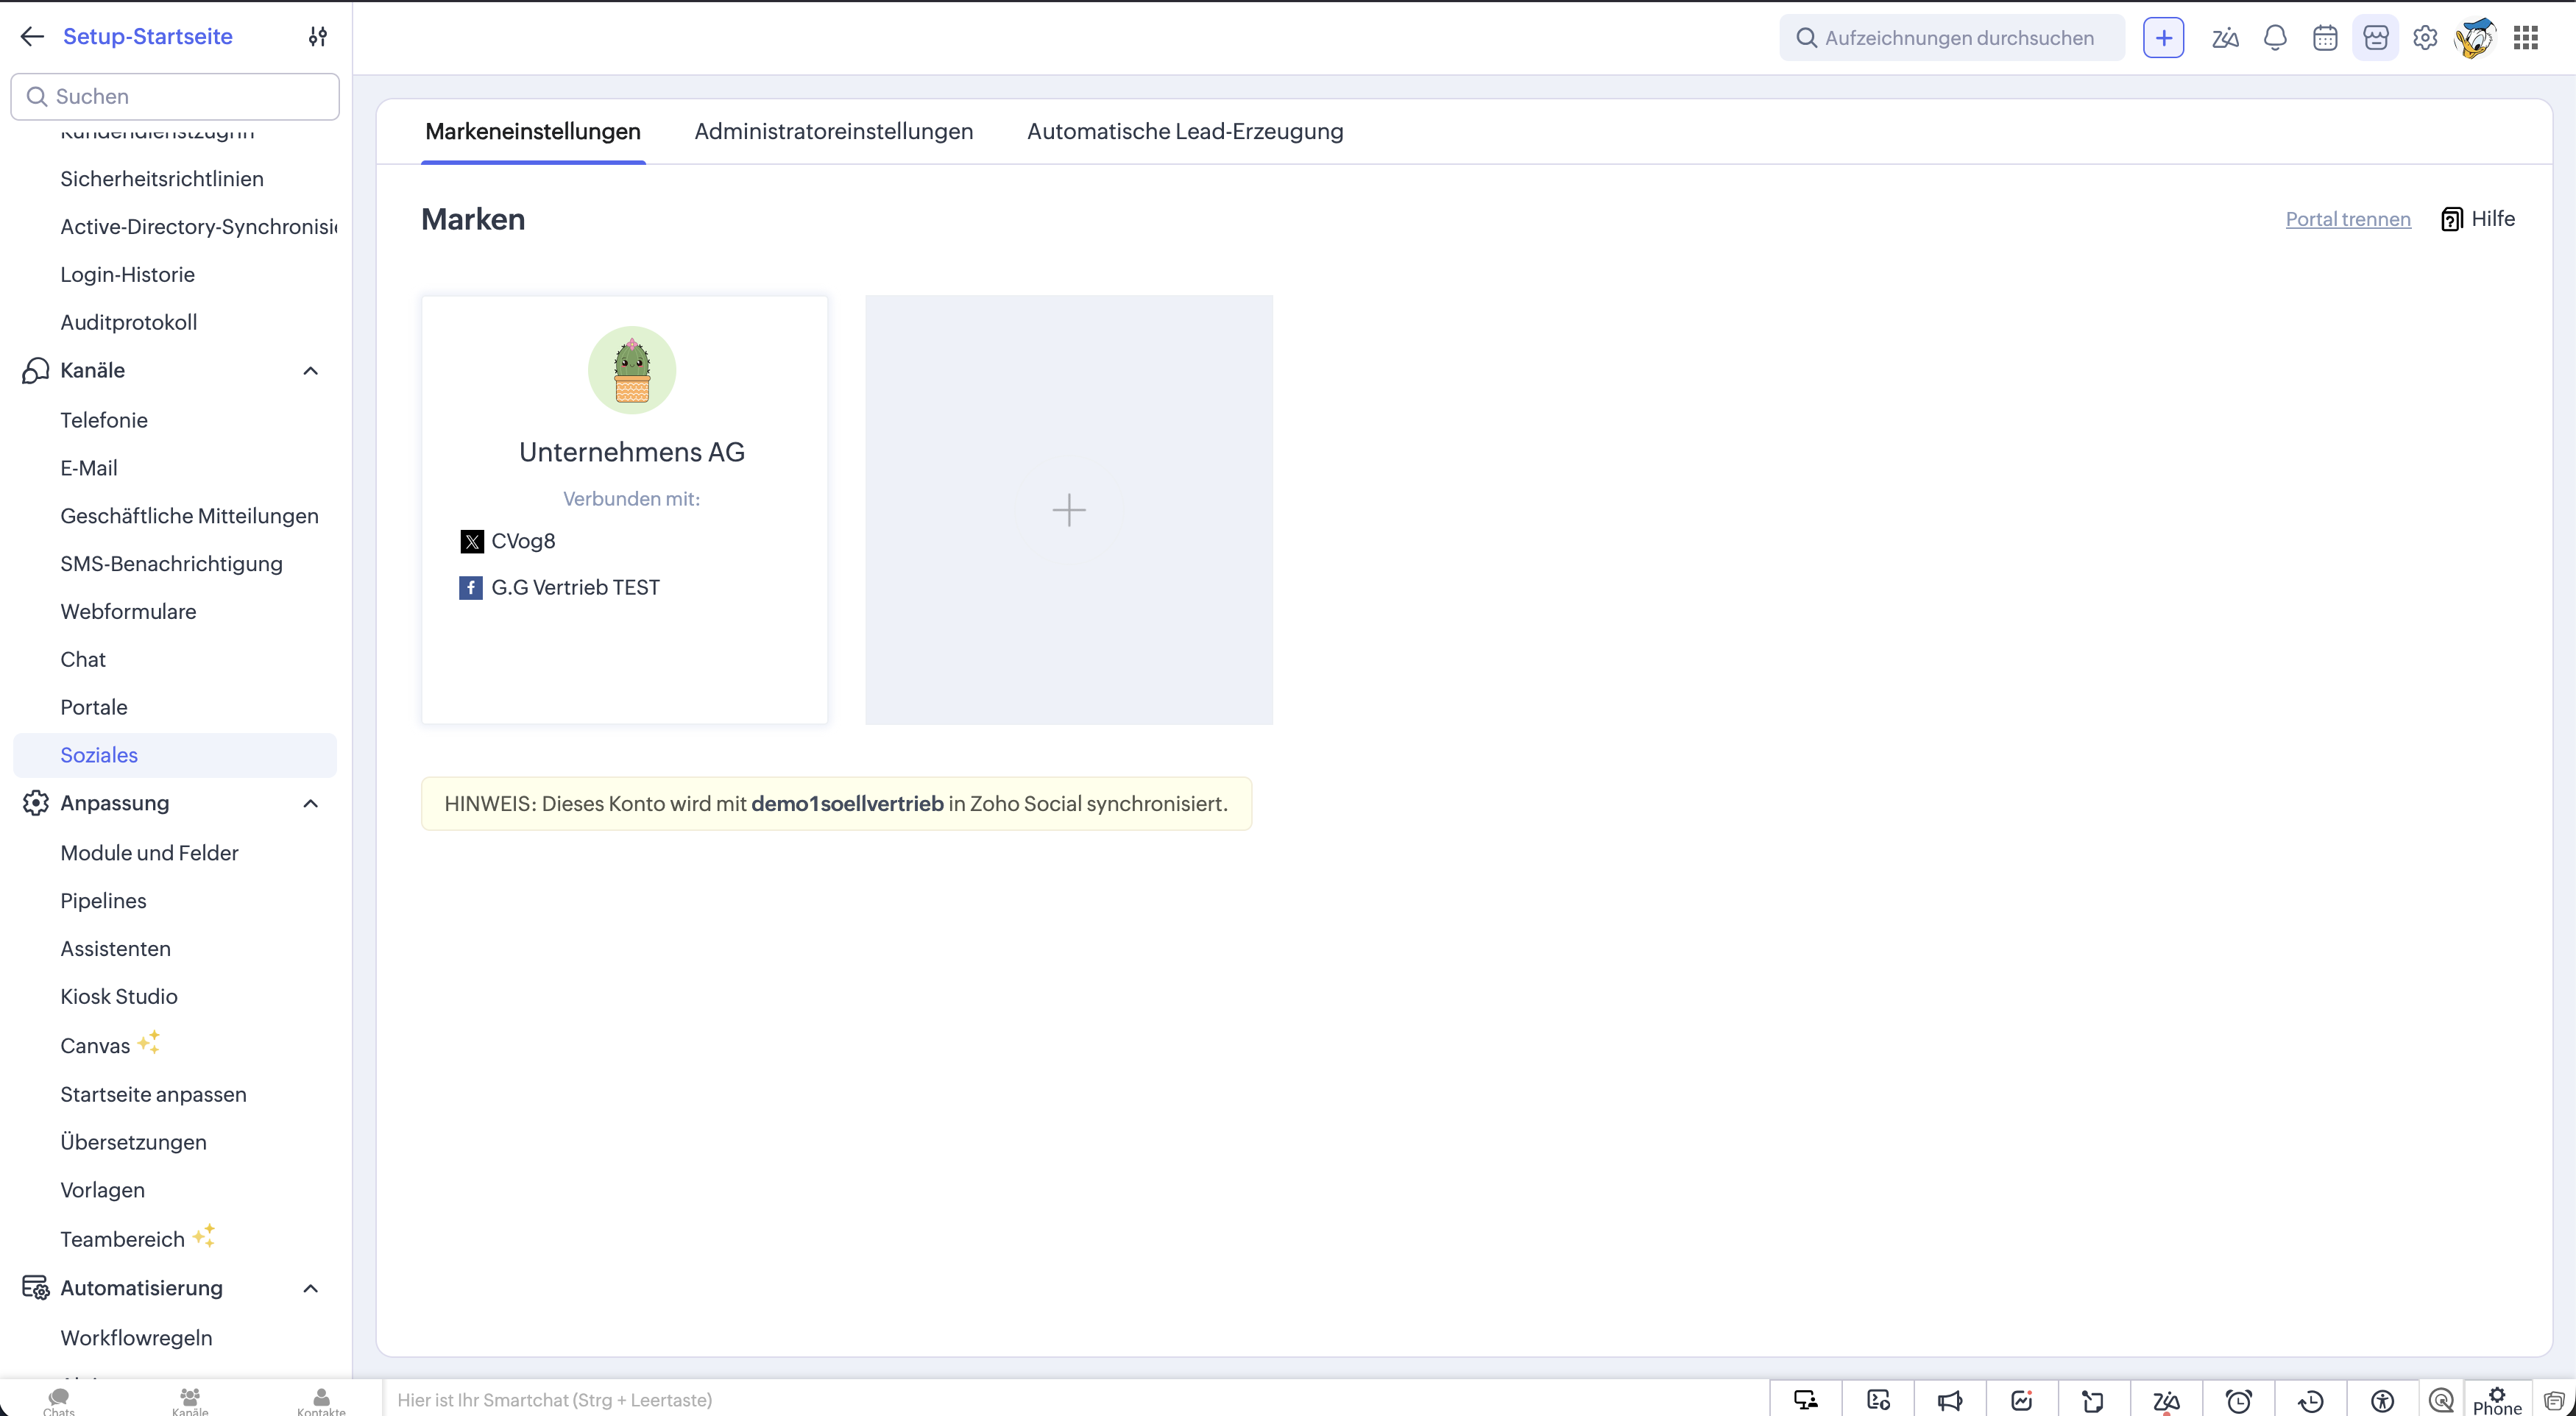The width and height of the screenshot is (2576, 1416).
Task: Open Module und Felder
Action: pyautogui.click(x=149, y=853)
